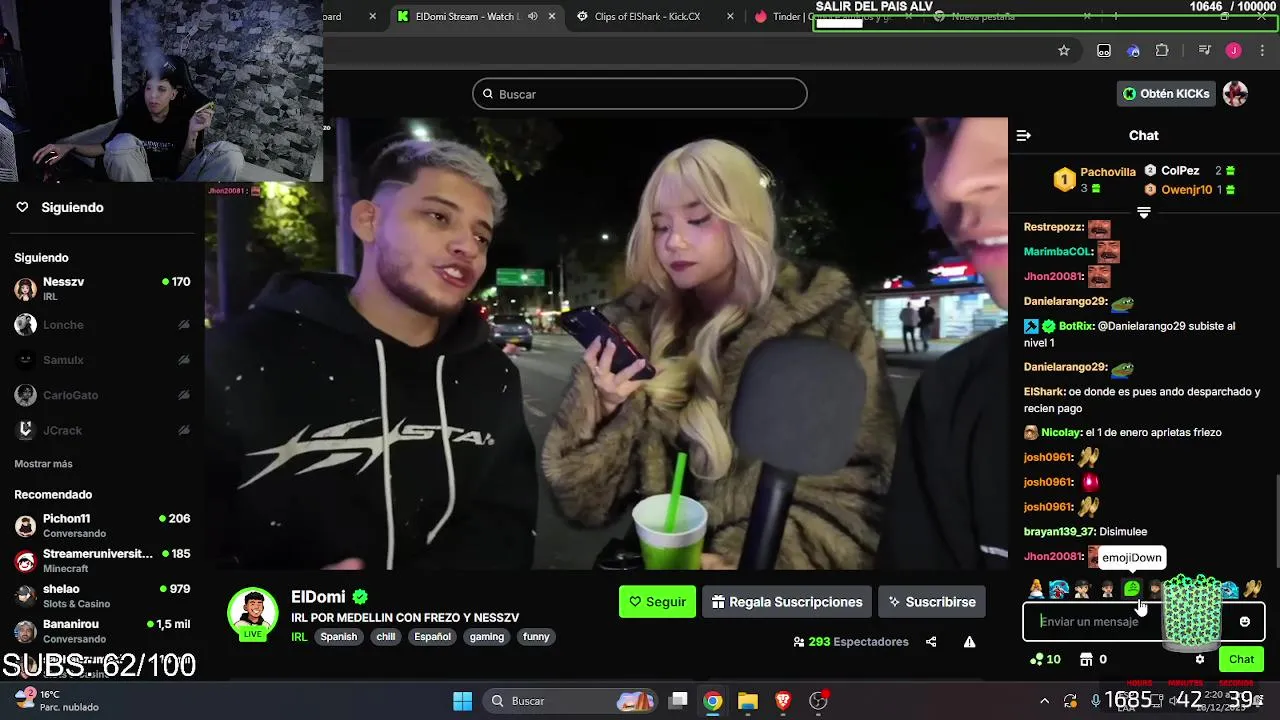This screenshot has height=720, width=1280.
Task: Open the emoji picker in the message box
Action: [x=1244, y=621]
